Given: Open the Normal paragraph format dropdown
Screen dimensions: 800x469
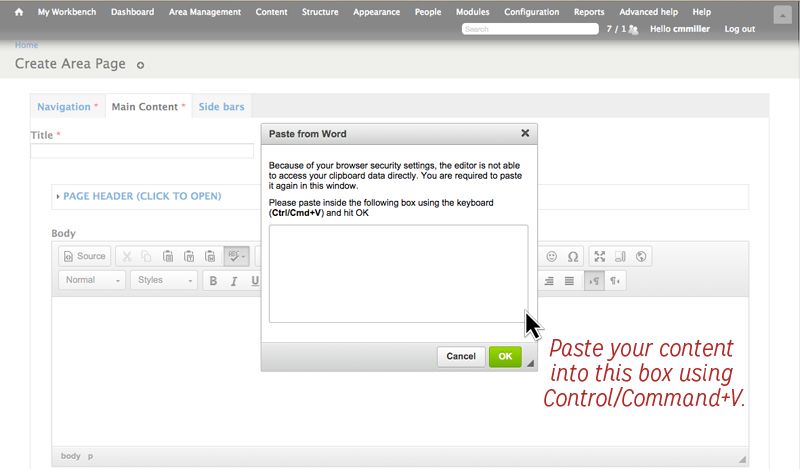Looking at the screenshot, I should tap(92, 281).
